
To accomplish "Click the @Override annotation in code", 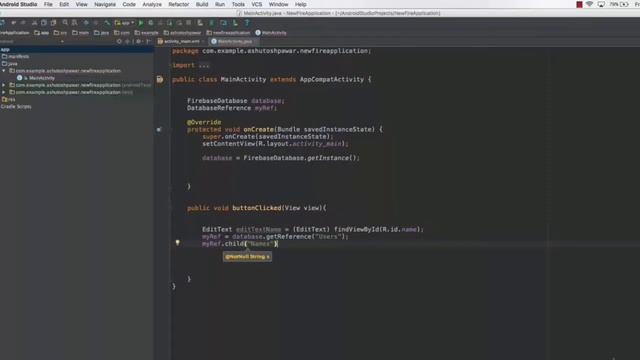I will coord(204,122).
